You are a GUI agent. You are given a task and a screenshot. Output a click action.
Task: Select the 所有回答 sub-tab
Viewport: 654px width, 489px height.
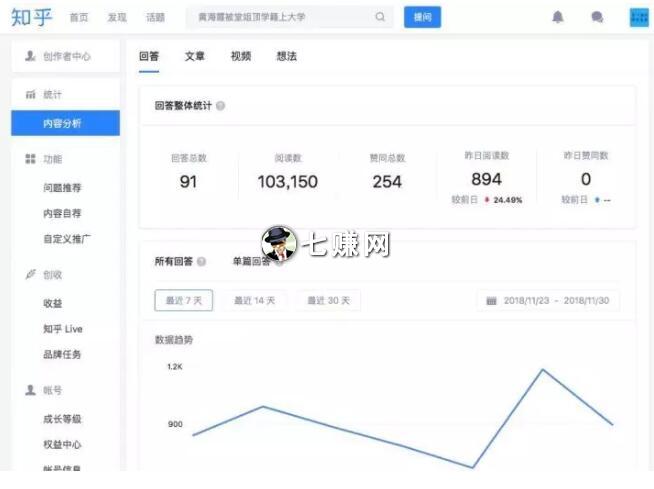click(174, 262)
